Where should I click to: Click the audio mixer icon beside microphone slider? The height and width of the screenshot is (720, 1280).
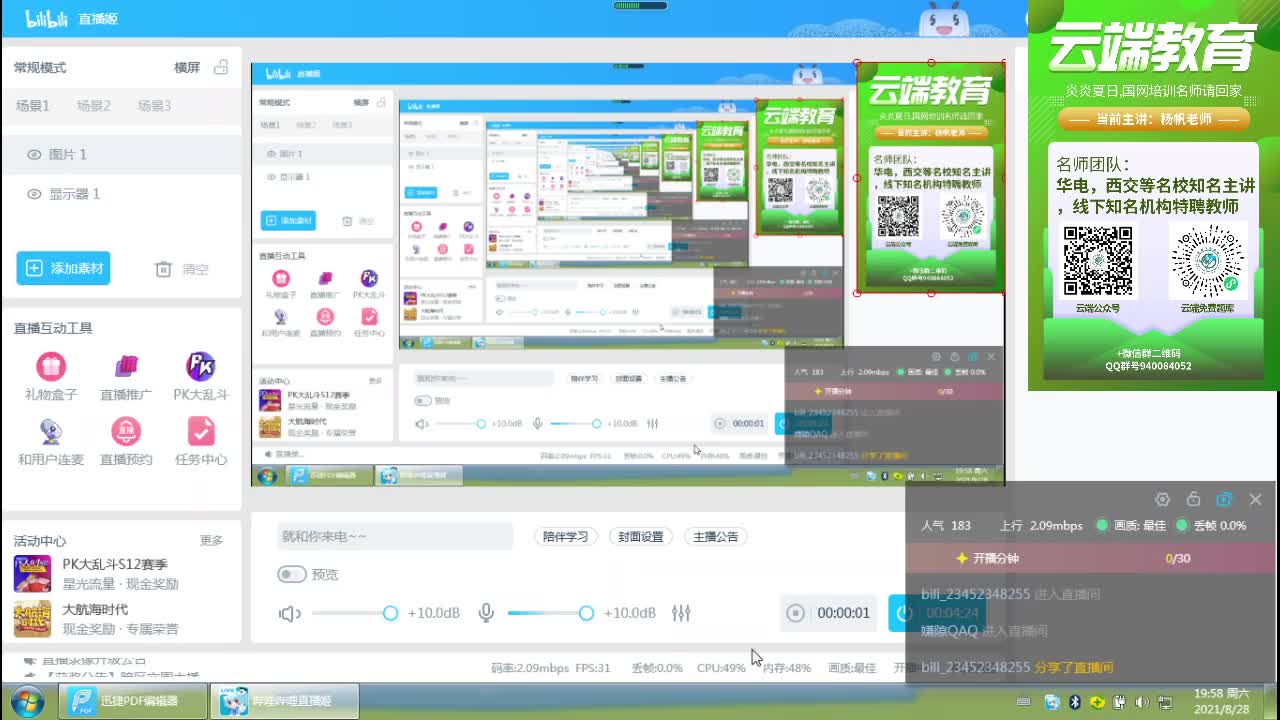[681, 615]
